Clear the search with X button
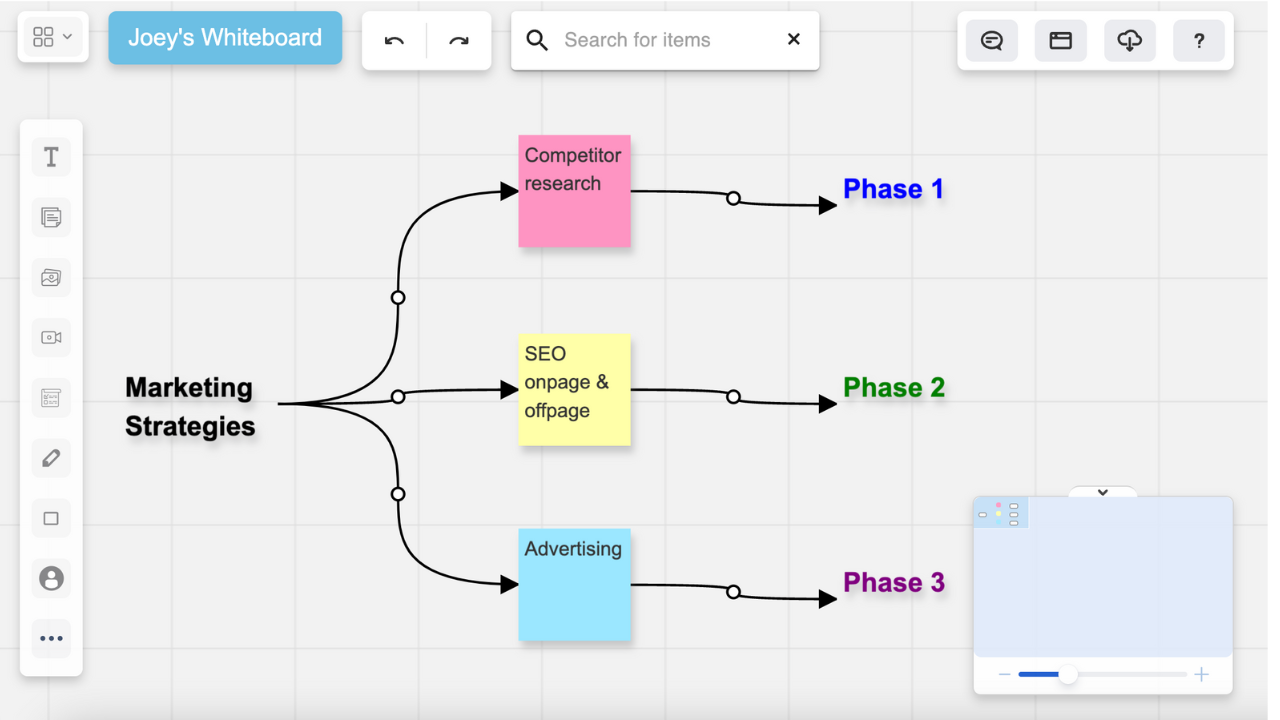1280x720 pixels. pos(794,40)
